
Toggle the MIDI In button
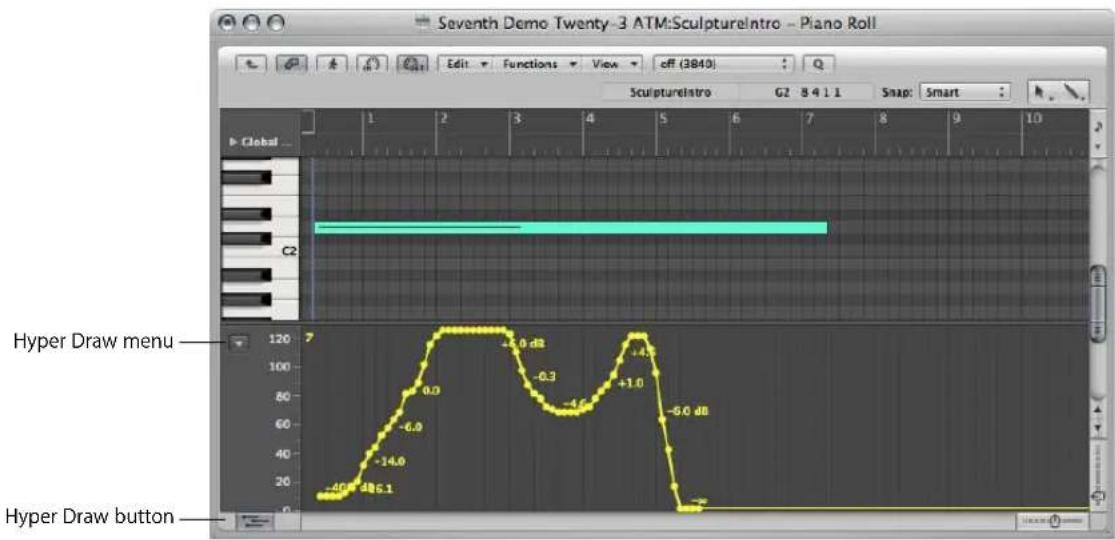click(371, 63)
